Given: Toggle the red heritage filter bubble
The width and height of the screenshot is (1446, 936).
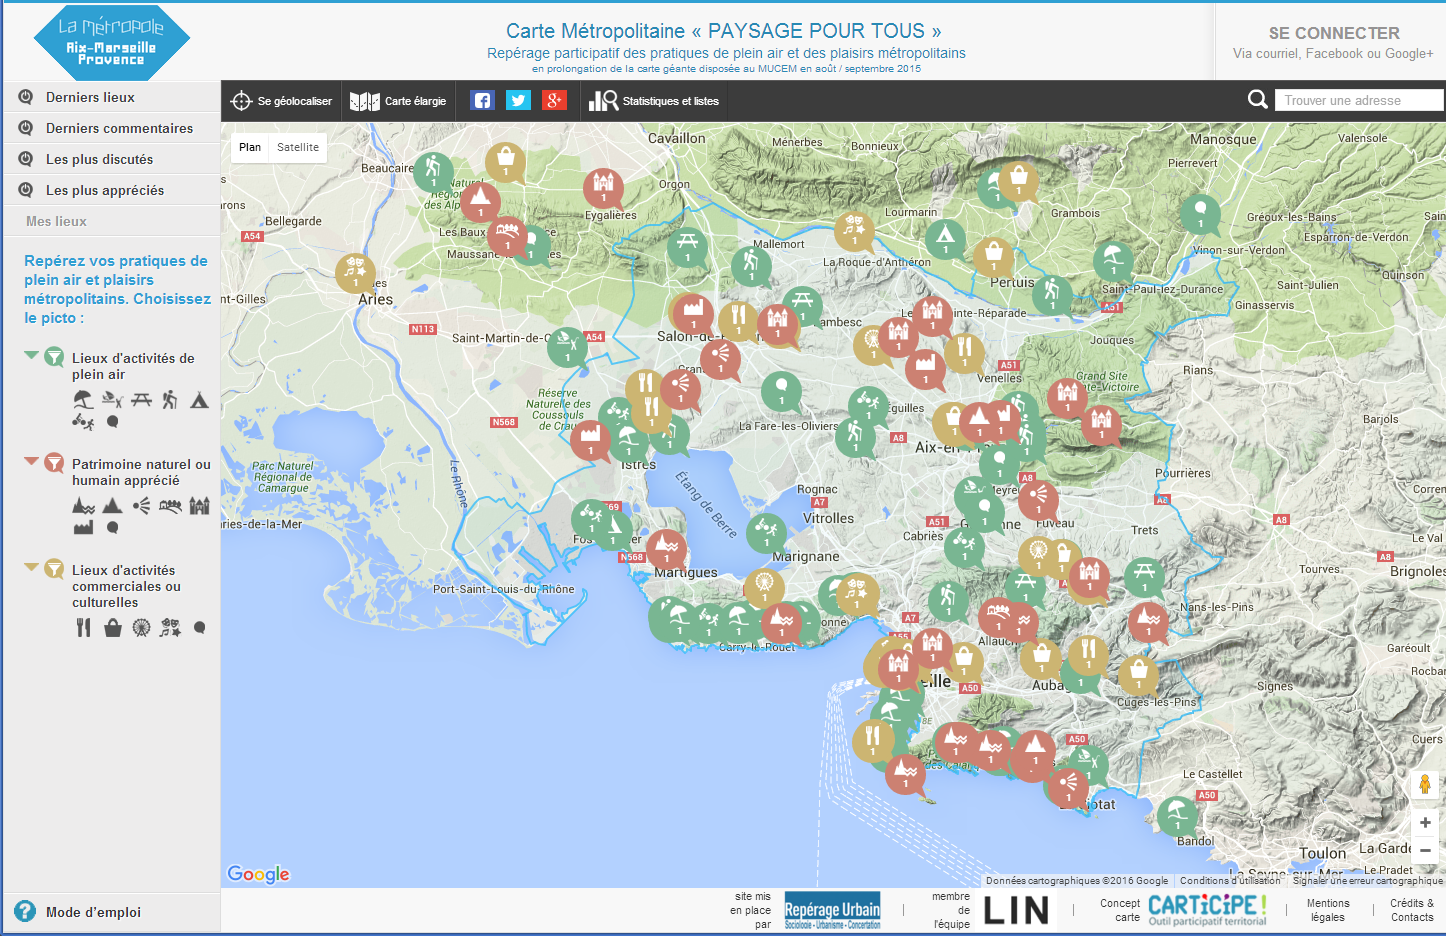Looking at the screenshot, I should (x=54, y=463).
